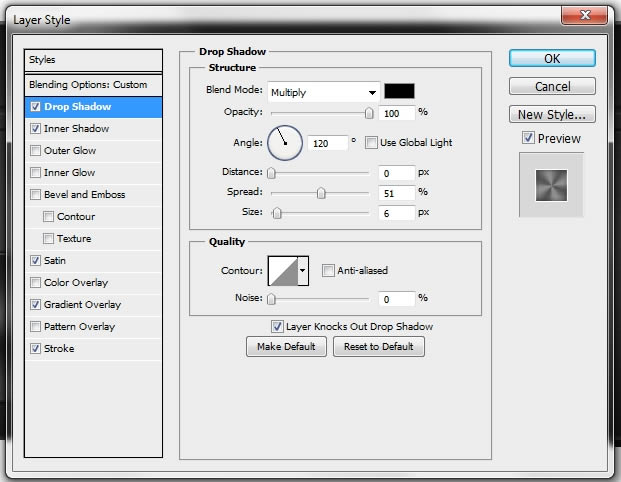Enable the Outer Glow checkbox

36,151
